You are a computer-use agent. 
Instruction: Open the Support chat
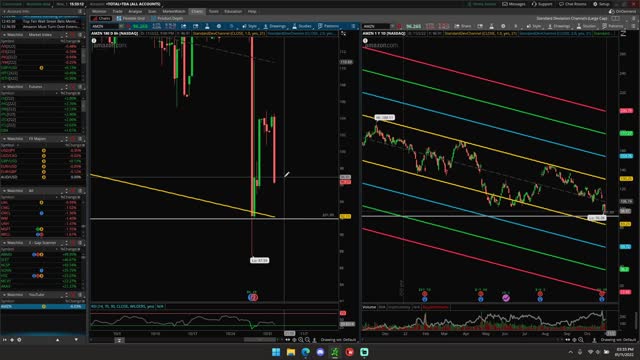[542, 4]
